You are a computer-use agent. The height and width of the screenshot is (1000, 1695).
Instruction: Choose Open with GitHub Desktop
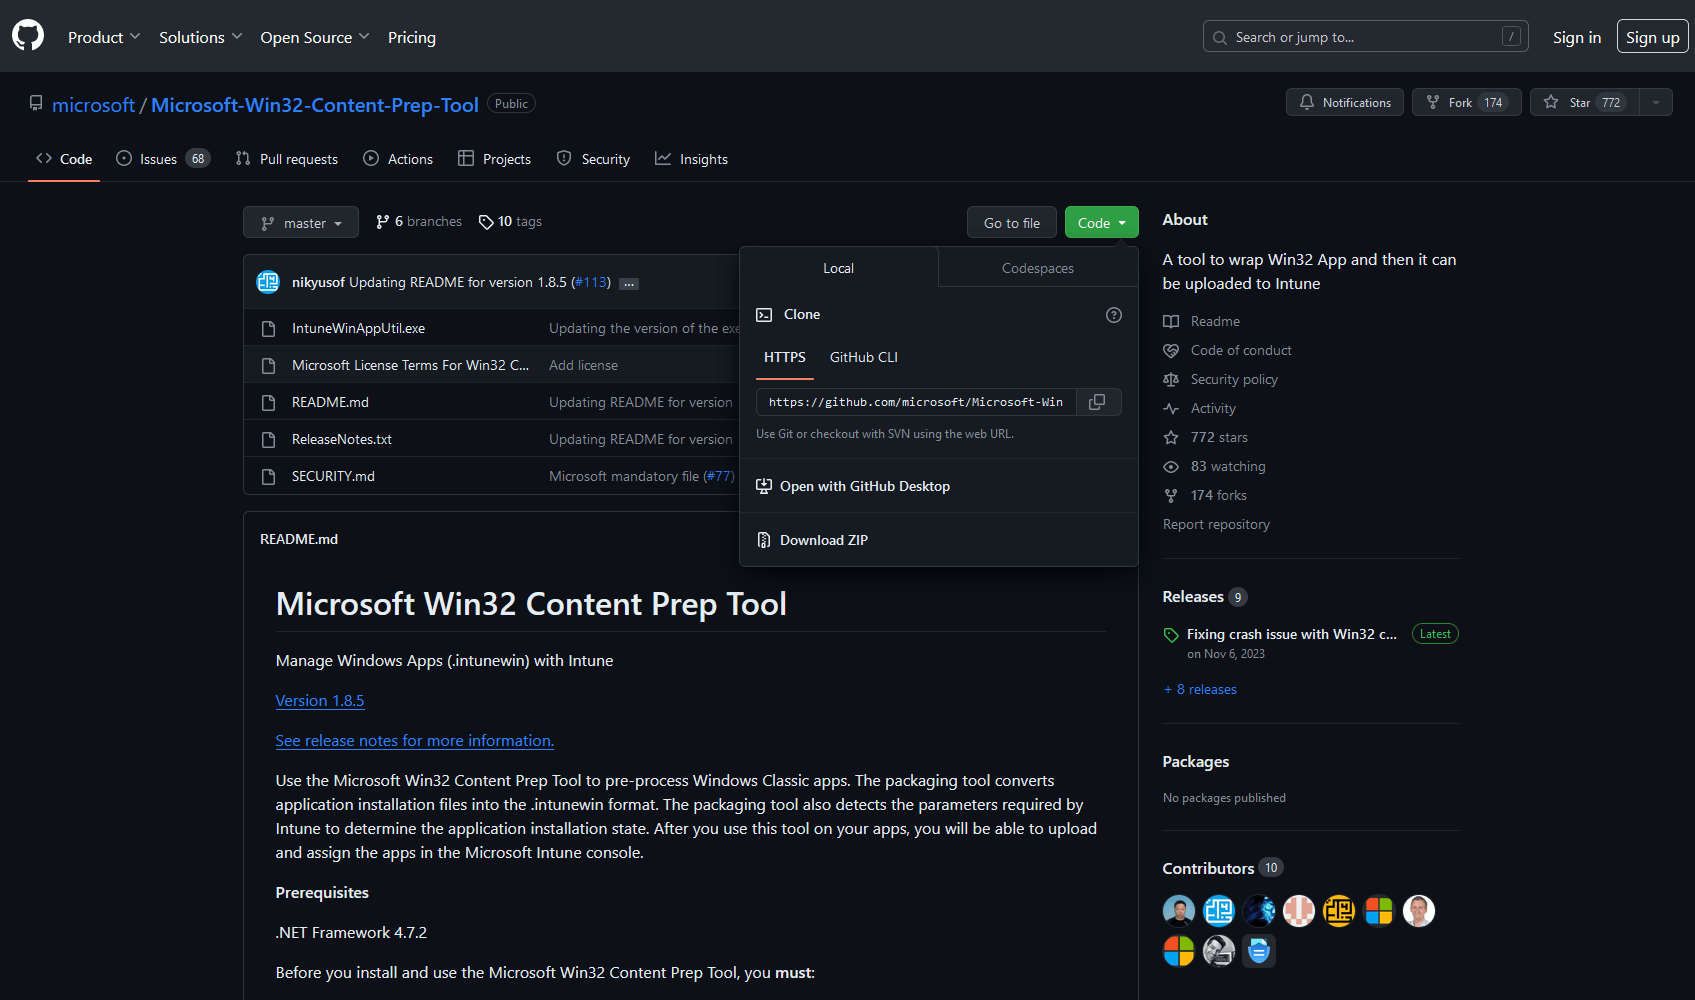click(x=865, y=486)
